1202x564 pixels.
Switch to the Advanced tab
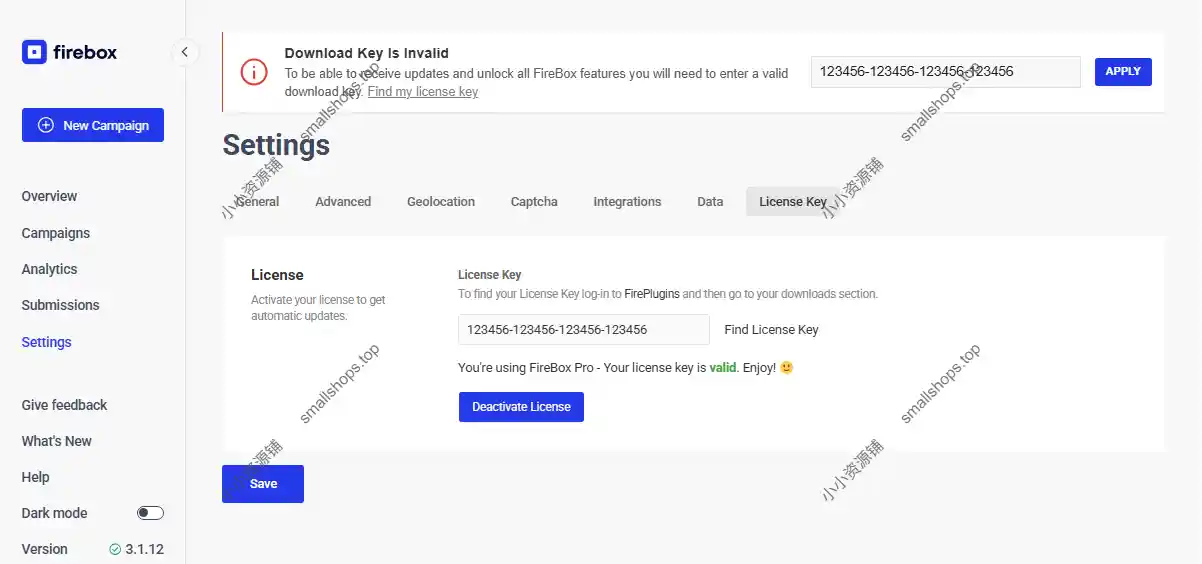(343, 201)
